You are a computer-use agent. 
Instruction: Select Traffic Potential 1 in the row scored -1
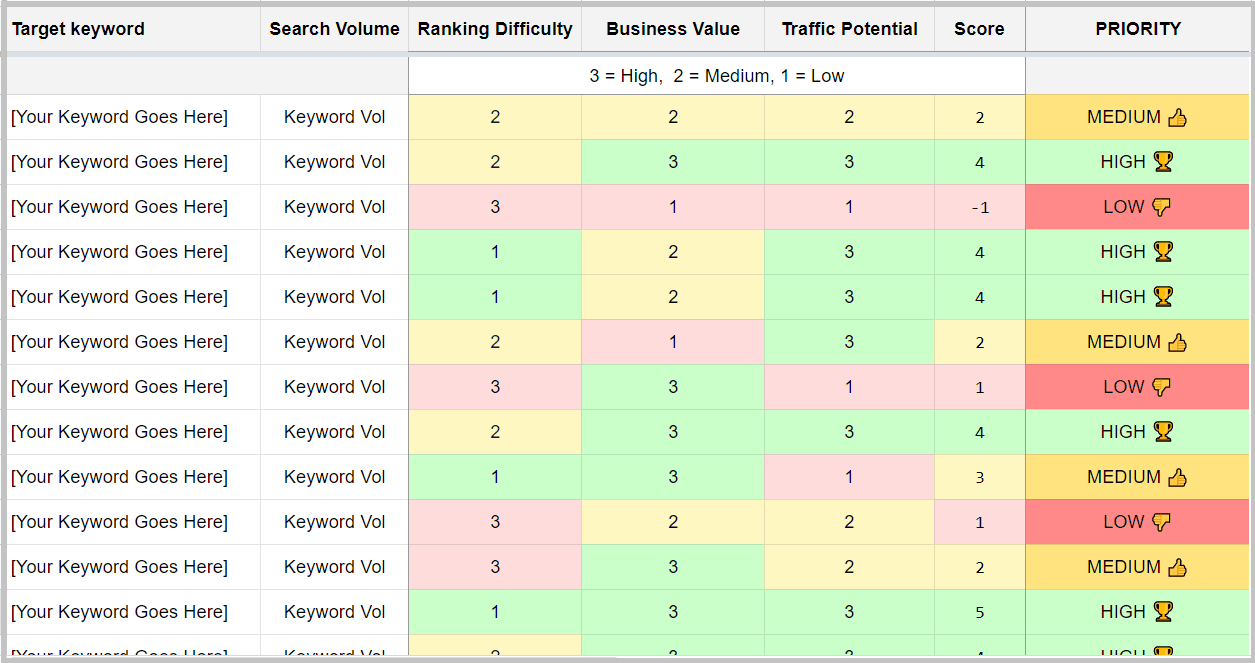[850, 207]
